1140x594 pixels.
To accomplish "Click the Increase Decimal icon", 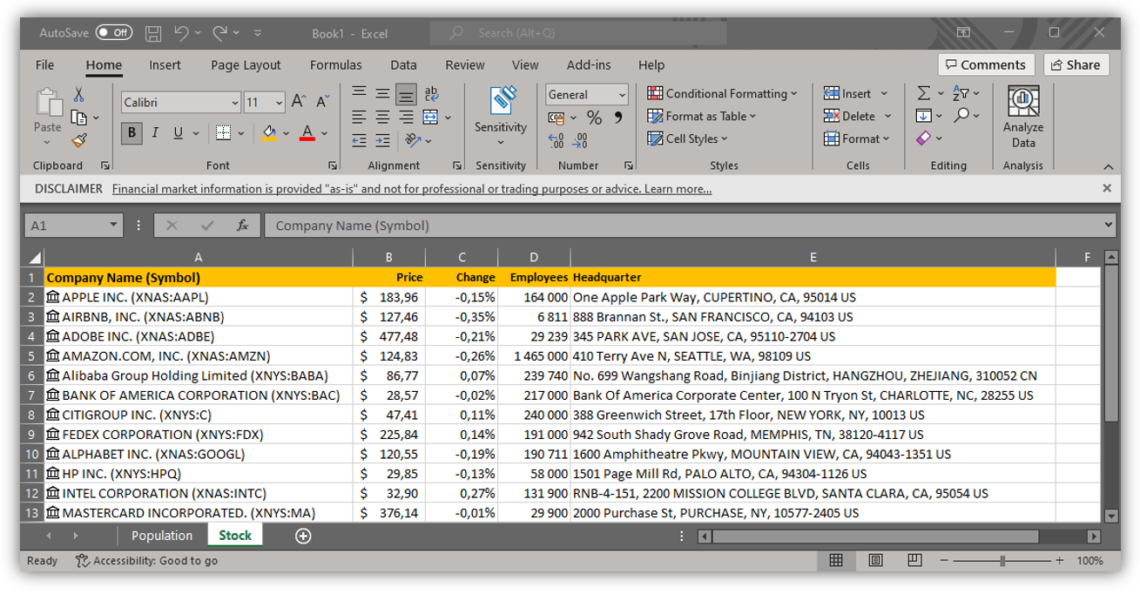I will 556,140.
